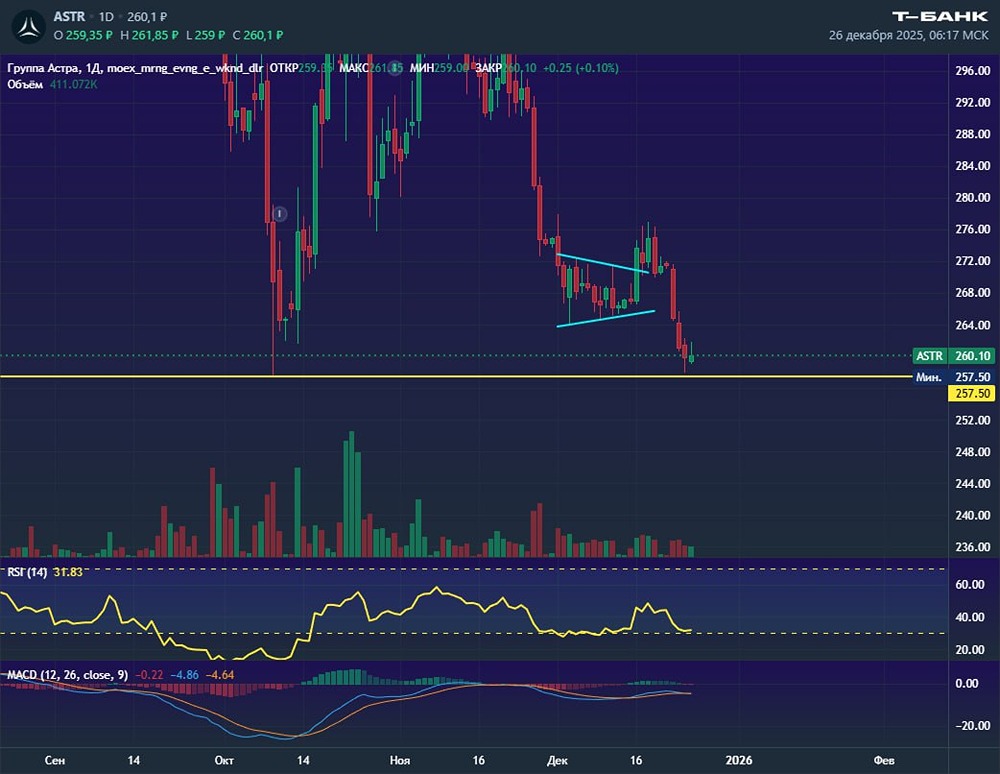Click the 280.00 price axis label
Viewport: 1000px width, 774px height.
click(972, 198)
